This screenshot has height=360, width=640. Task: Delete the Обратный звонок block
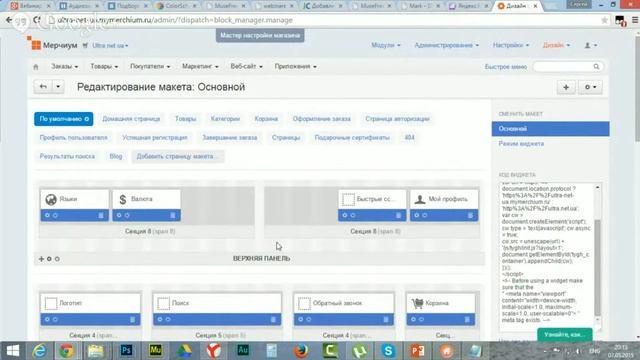click(386, 319)
